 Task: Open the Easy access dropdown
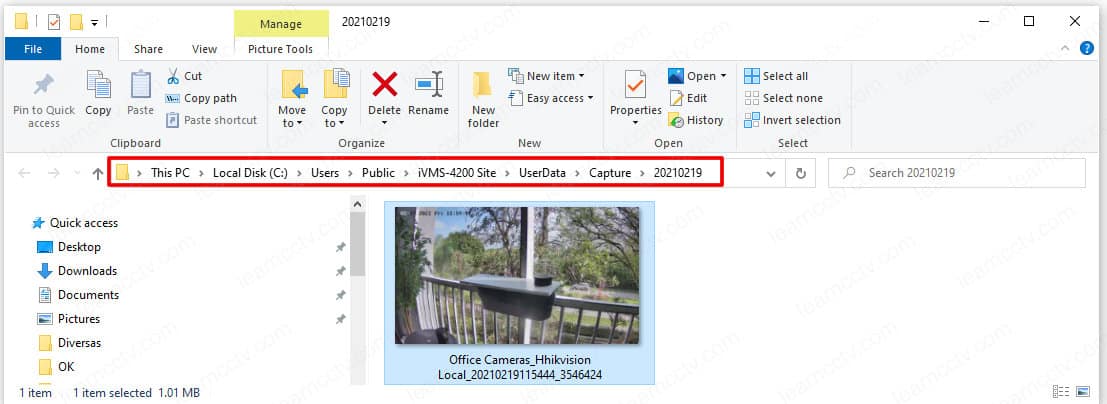pyautogui.click(x=551, y=98)
